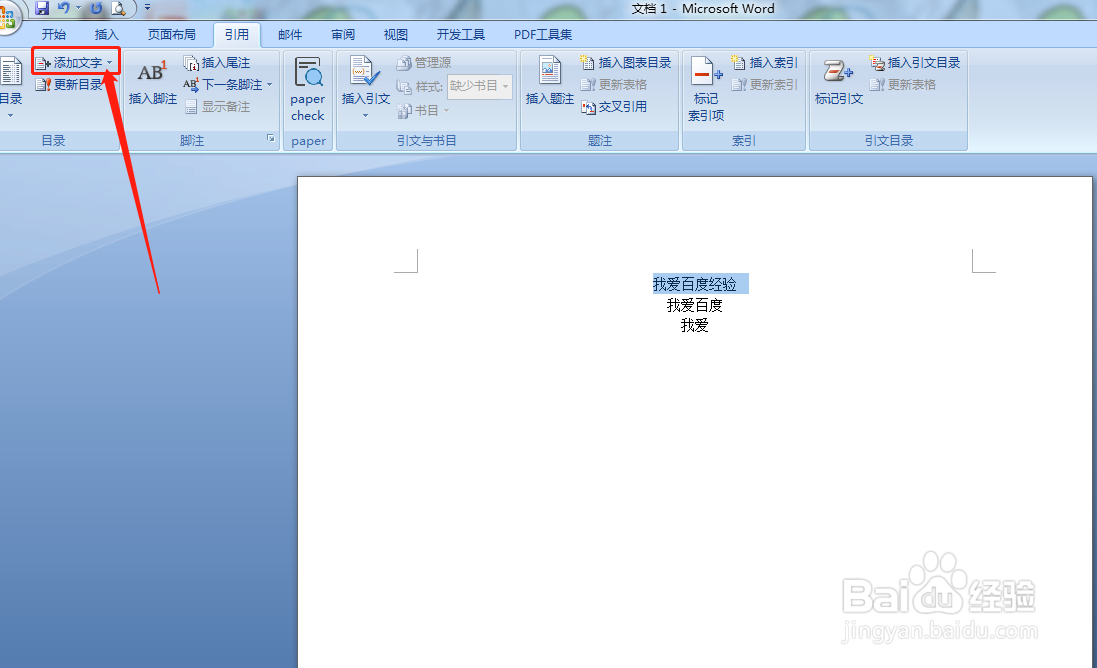Click the last document line 我爱
Screen dimensions: 1097x668
695,325
